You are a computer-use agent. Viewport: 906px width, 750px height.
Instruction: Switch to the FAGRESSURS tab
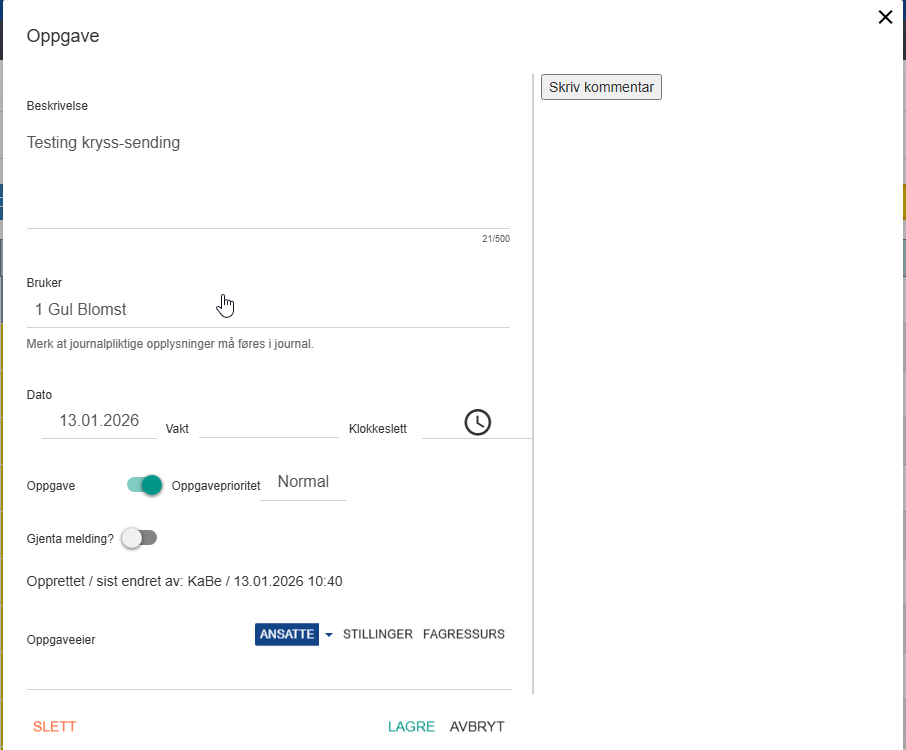pos(463,634)
